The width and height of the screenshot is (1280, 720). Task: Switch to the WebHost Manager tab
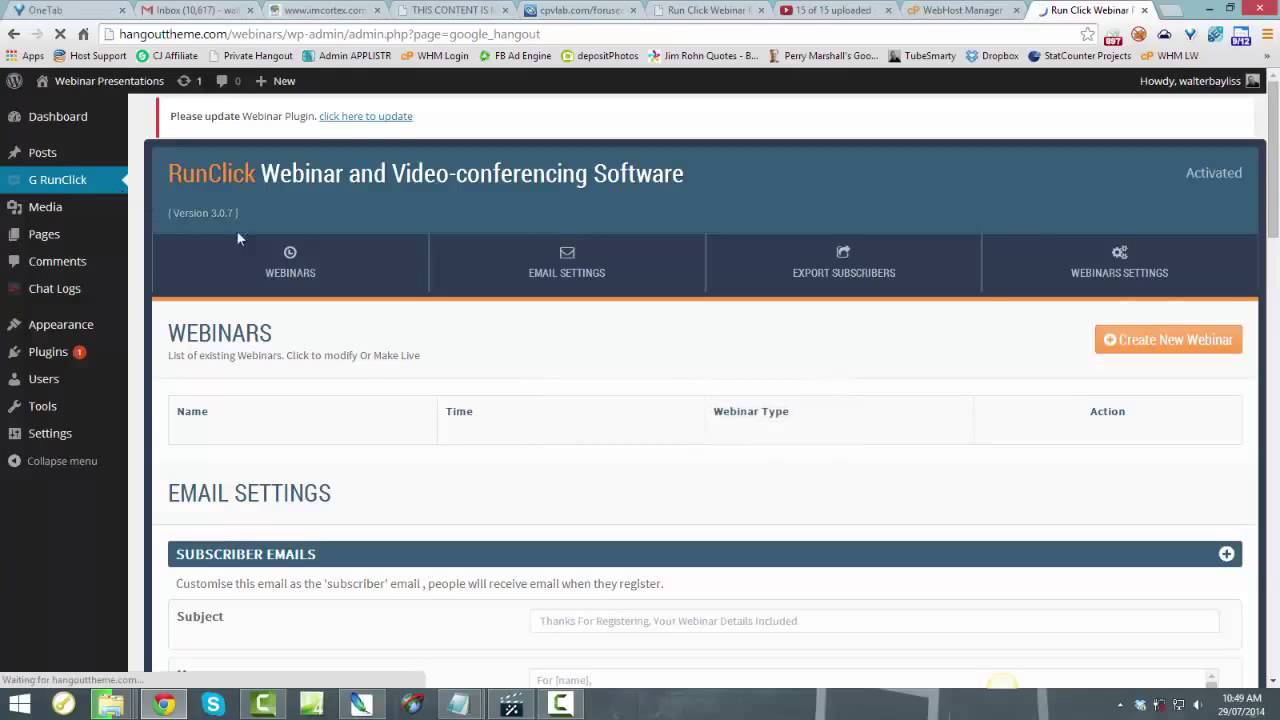(962, 10)
